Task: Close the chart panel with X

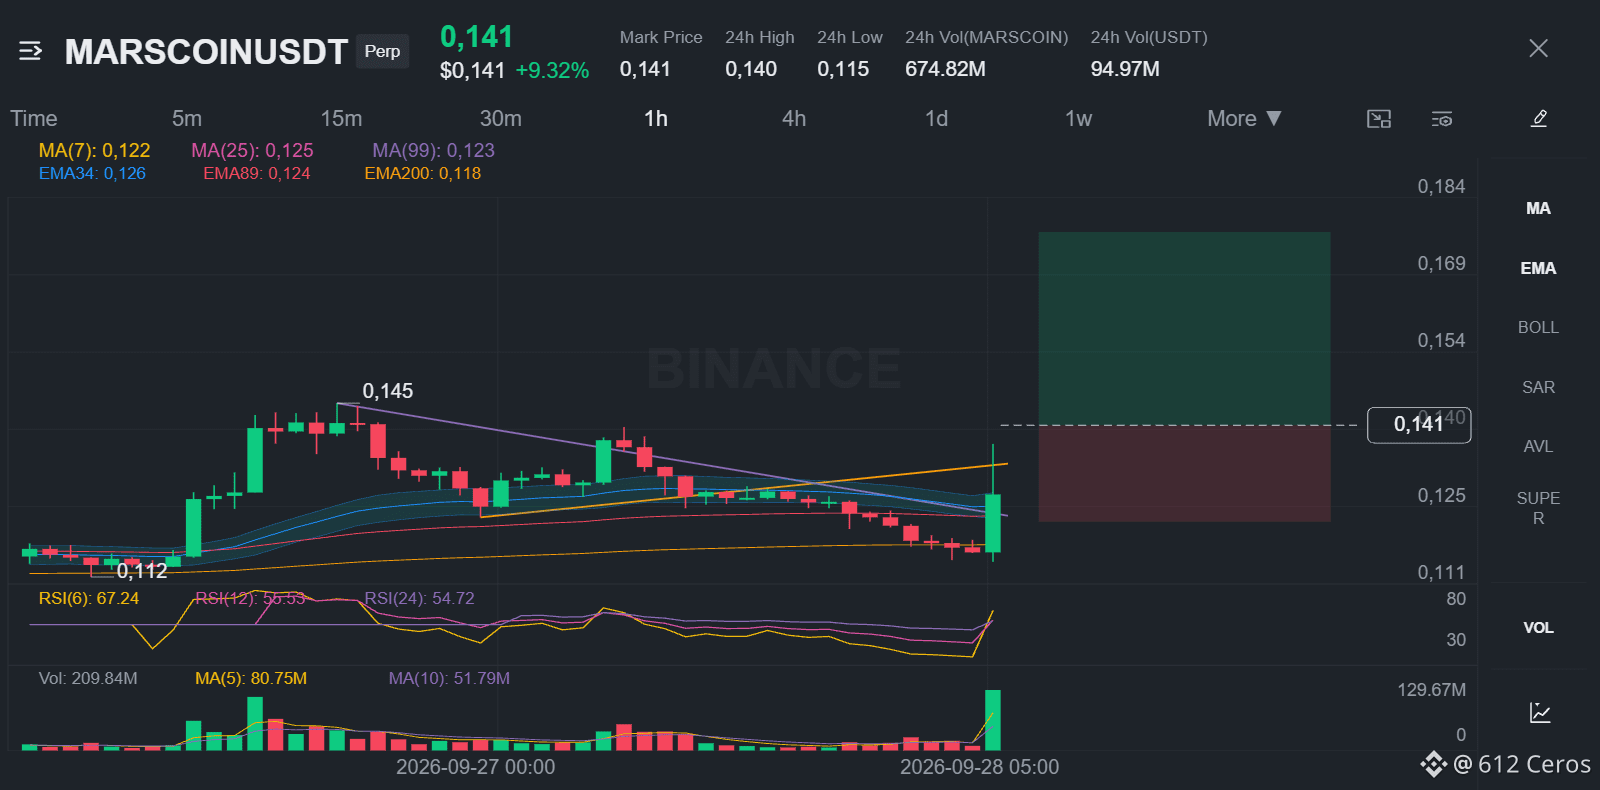Action: [x=1538, y=48]
